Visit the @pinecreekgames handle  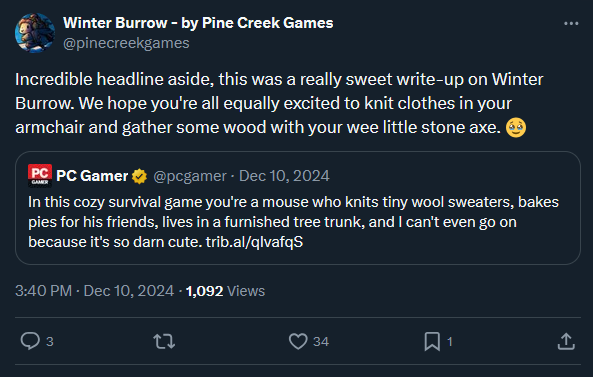(x=126, y=43)
